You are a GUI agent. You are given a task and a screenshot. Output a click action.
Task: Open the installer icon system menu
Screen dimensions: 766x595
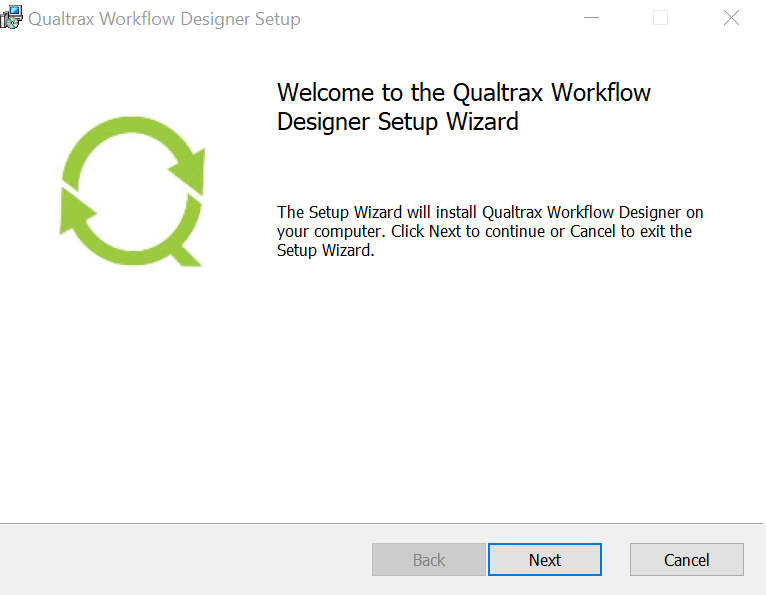pyautogui.click(x=11, y=18)
